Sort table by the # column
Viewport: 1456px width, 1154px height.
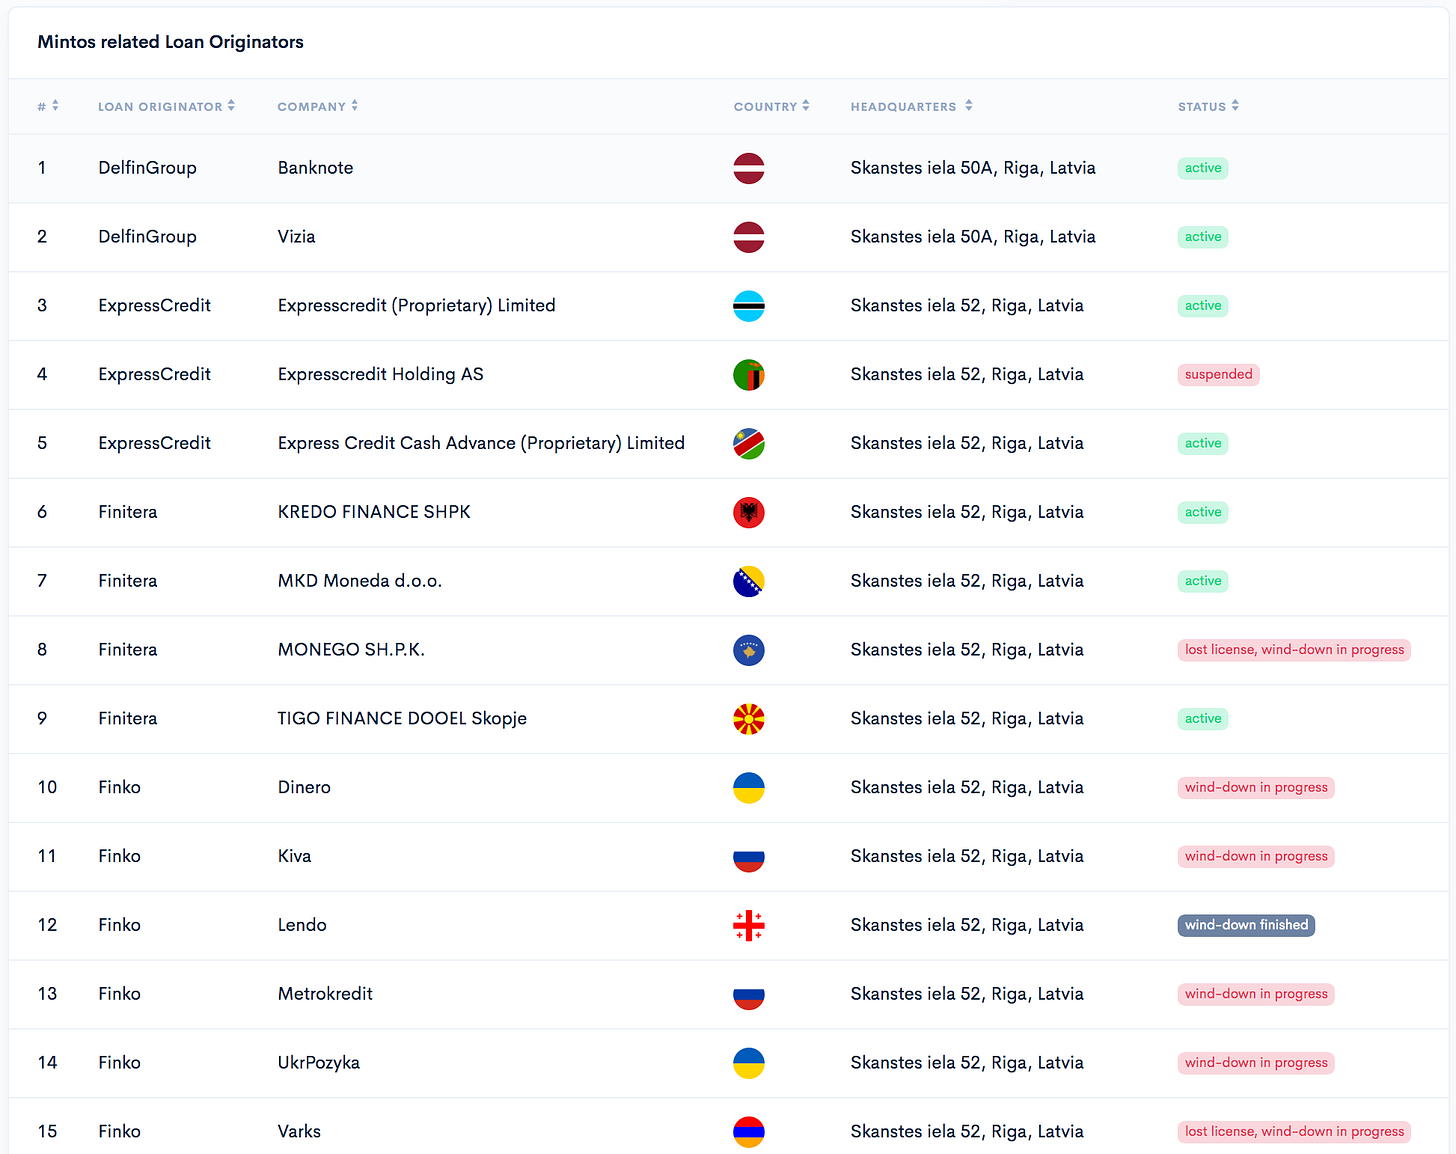click(x=48, y=106)
